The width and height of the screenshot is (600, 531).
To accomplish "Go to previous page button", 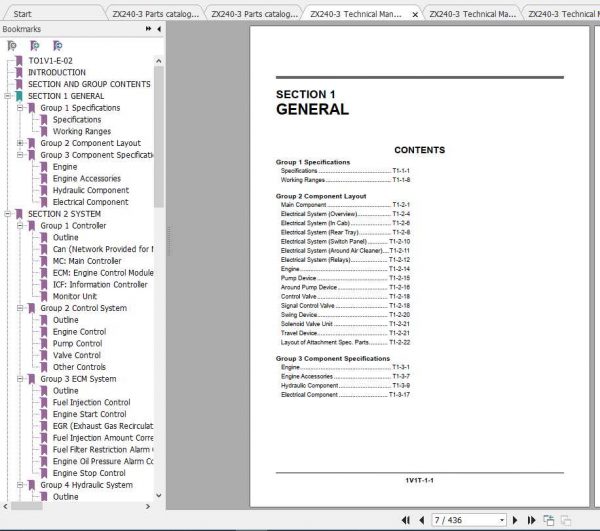I will [422, 520].
